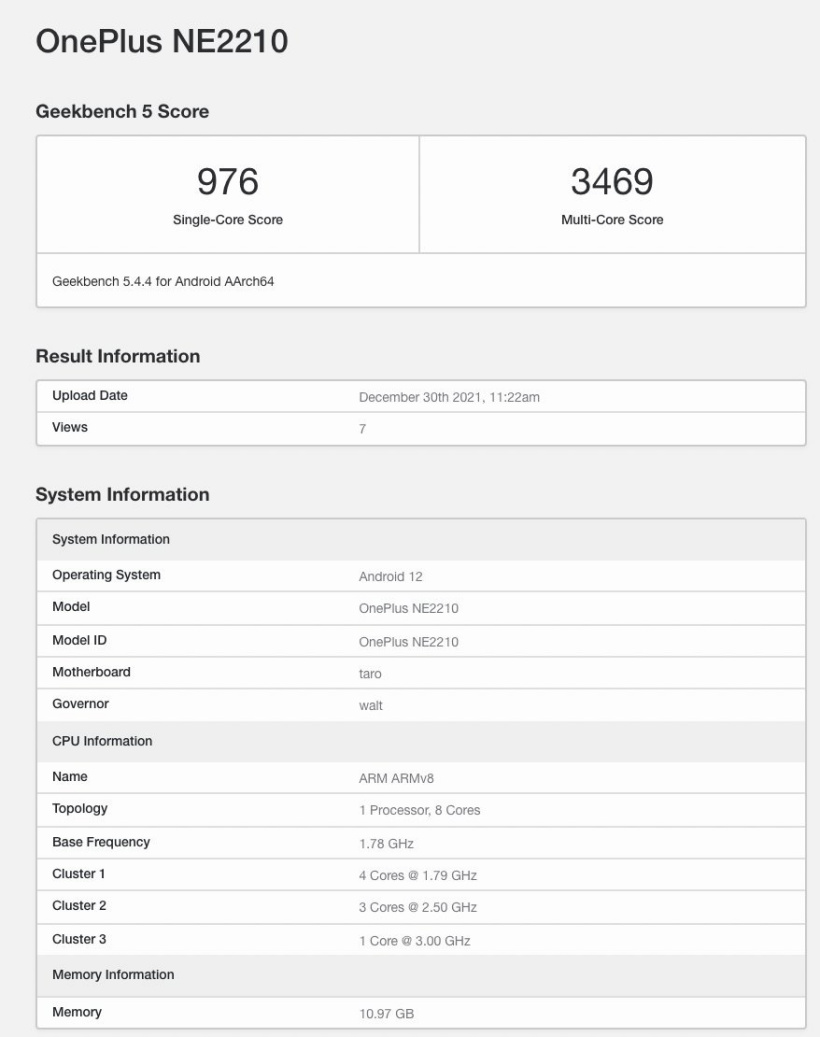Select the CPU Name ARM ARMv8 entry
This screenshot has width=820, height=1037.
tap(392, 776)
